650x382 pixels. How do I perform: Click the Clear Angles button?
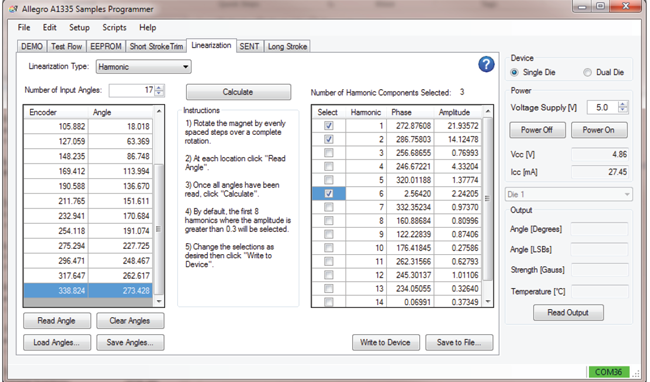pyautogui.click(x=130, y=321)
